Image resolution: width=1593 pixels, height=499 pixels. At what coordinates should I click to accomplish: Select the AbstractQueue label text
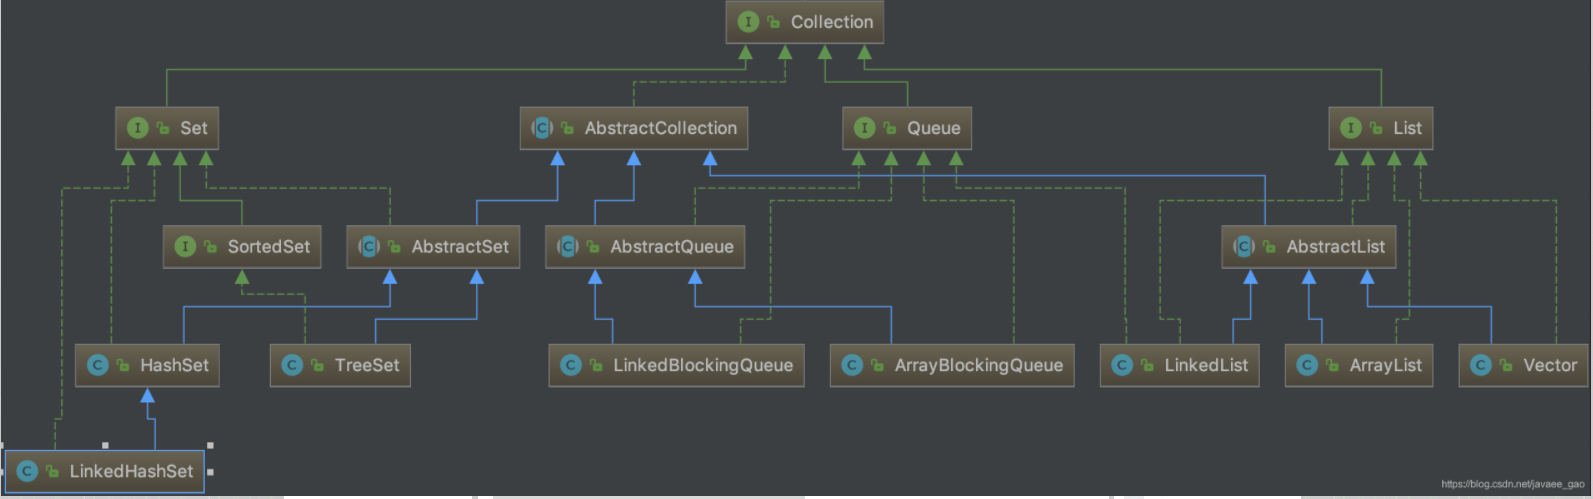[672, 247]
